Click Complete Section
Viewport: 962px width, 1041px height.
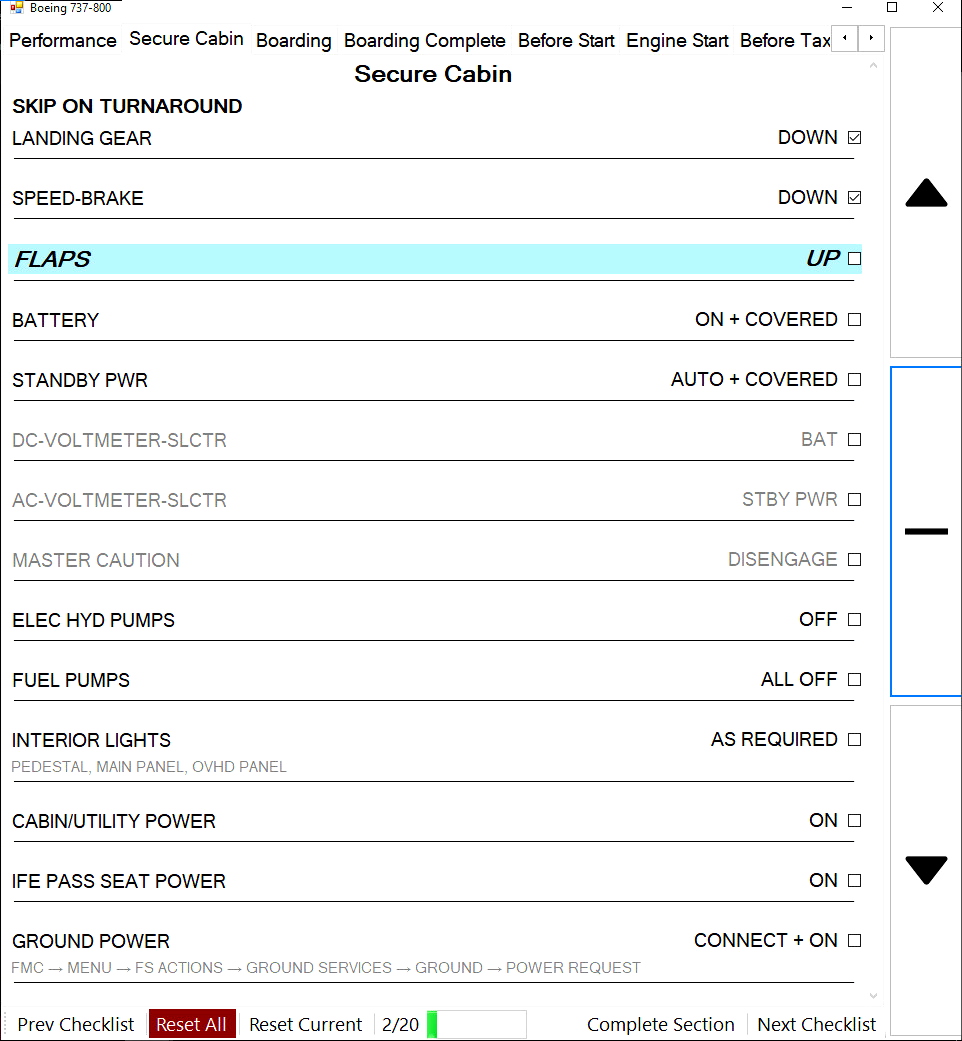[x=661, y=1024]
